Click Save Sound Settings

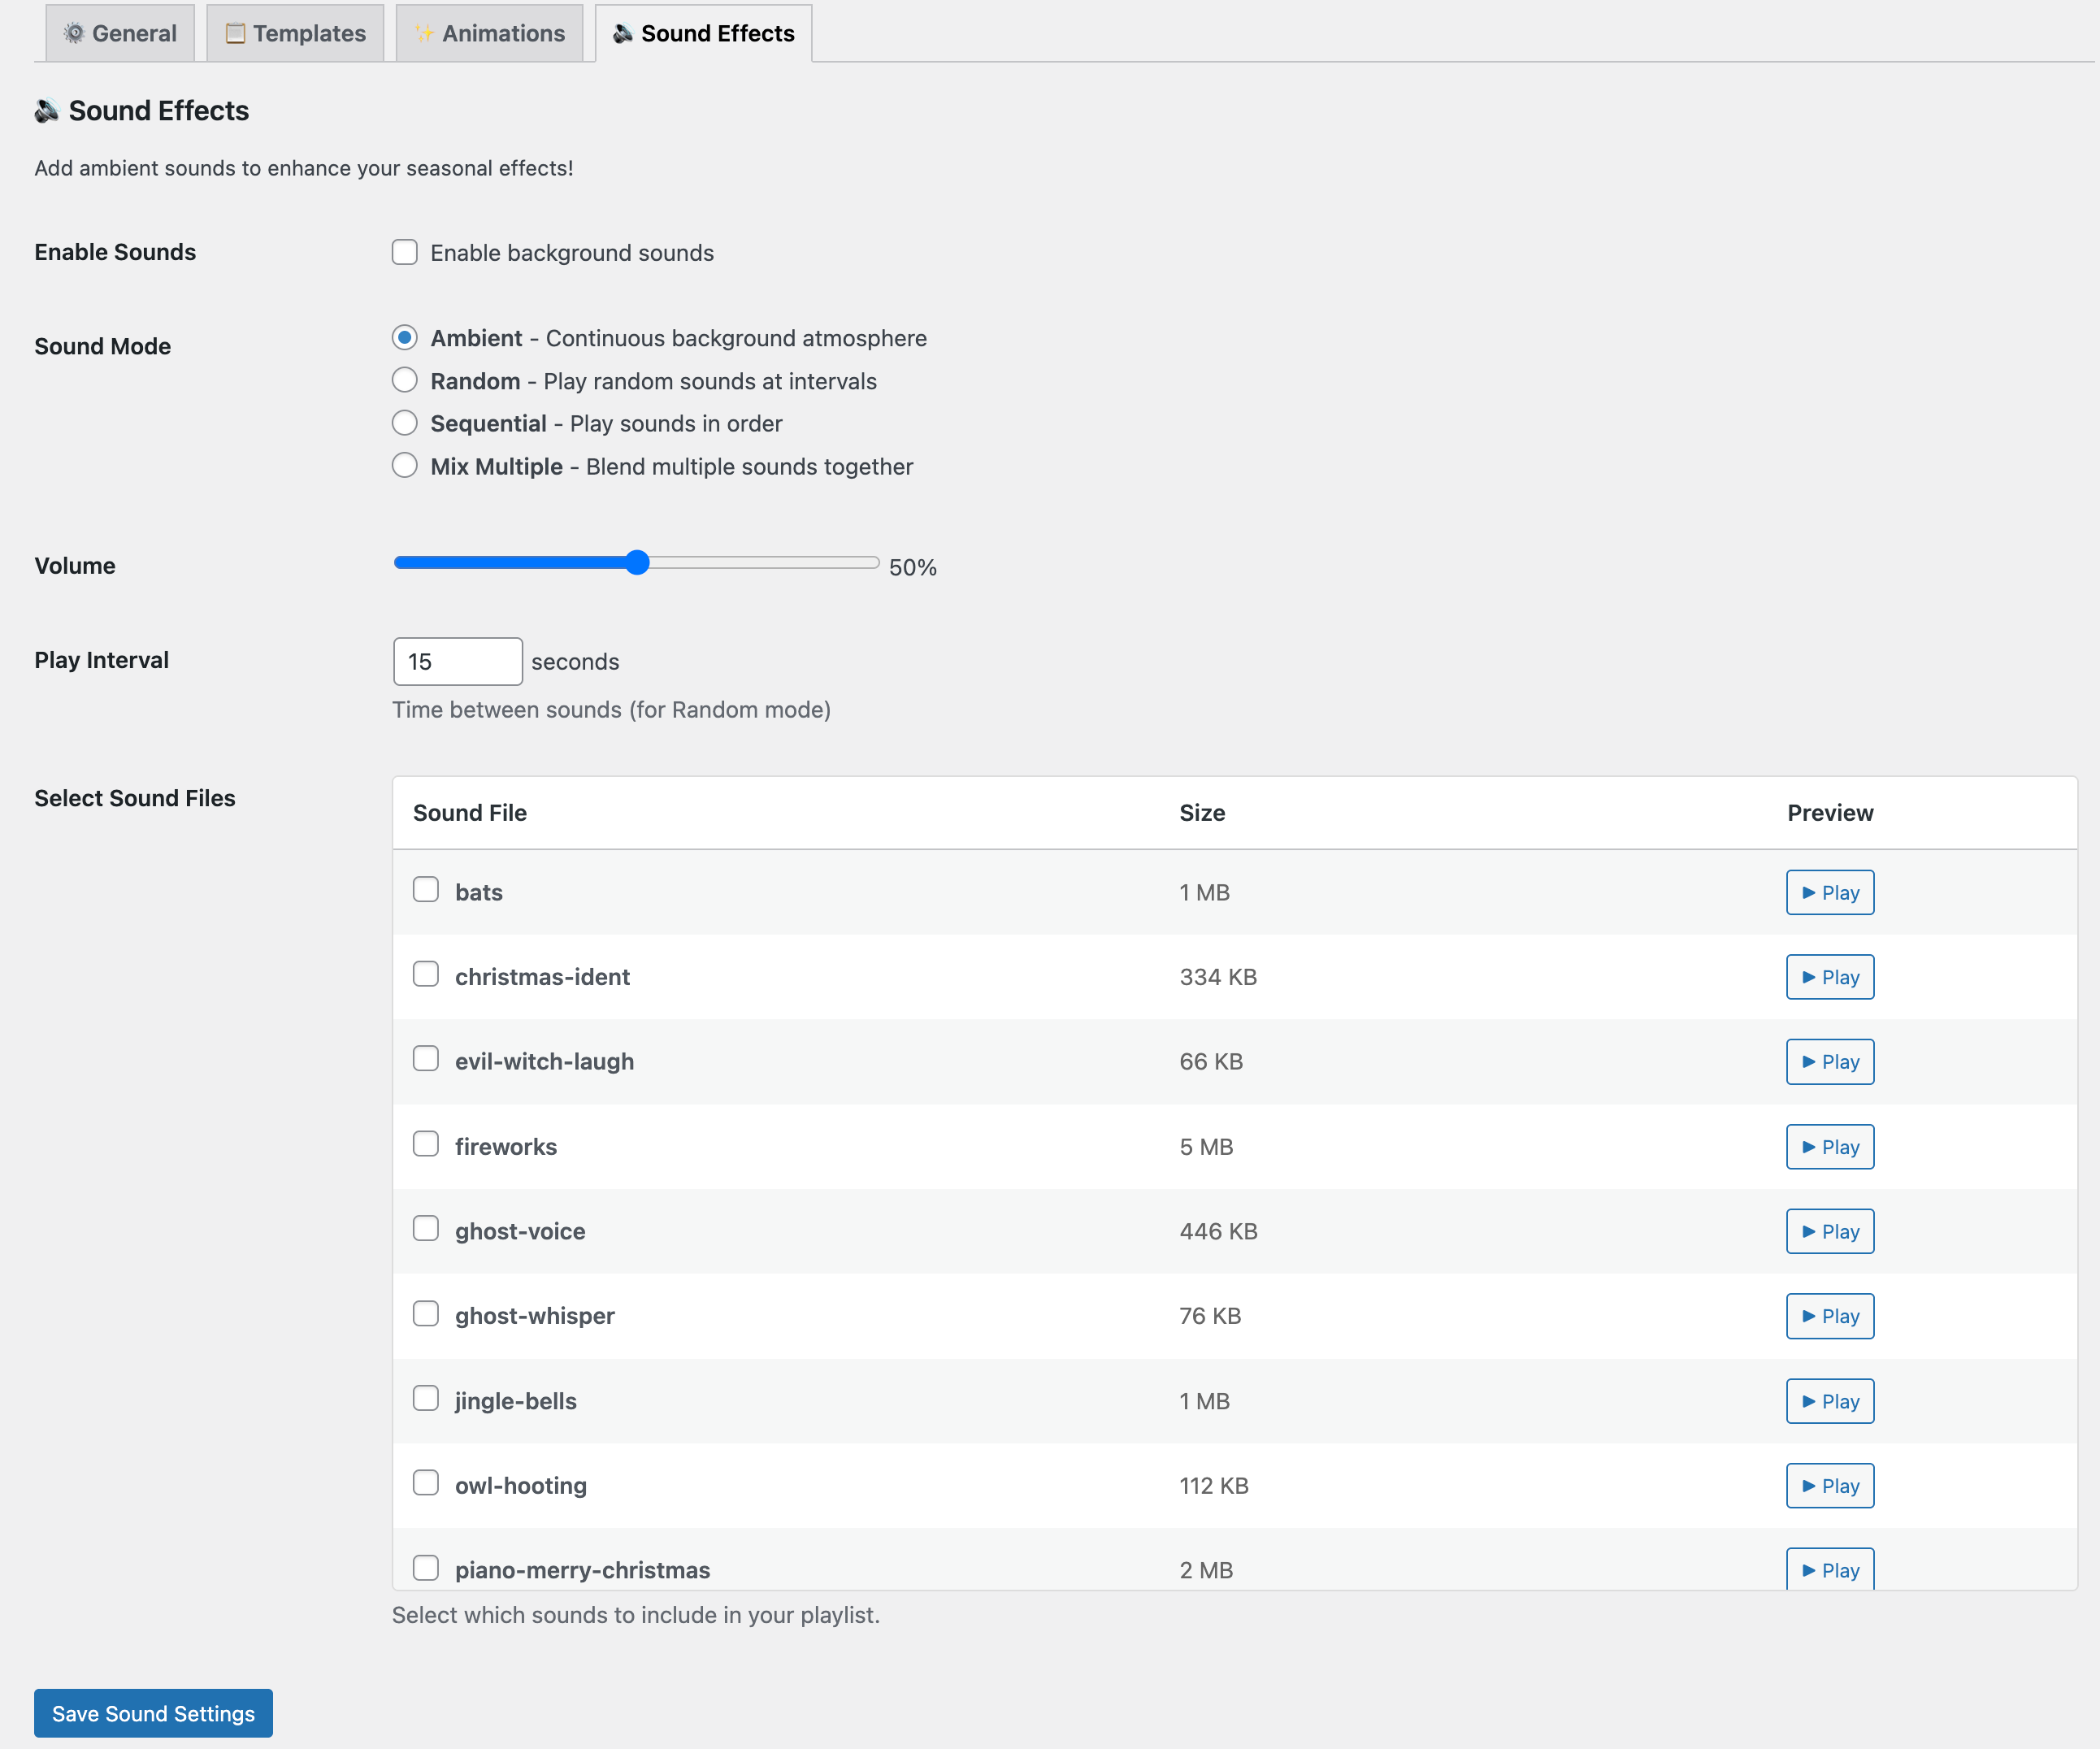[x=152, y=1712]
